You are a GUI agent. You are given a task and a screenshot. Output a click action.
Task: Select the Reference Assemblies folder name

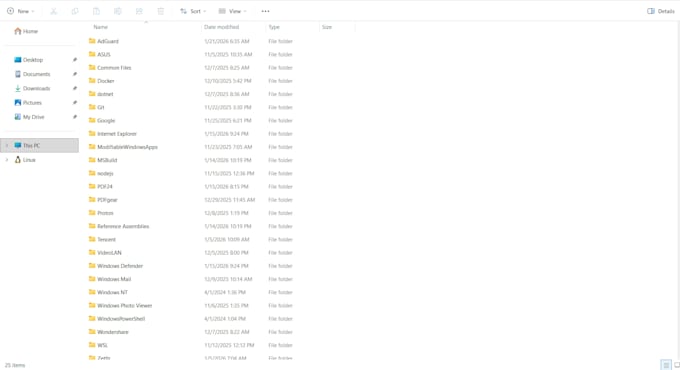click(x=123, y=226)
